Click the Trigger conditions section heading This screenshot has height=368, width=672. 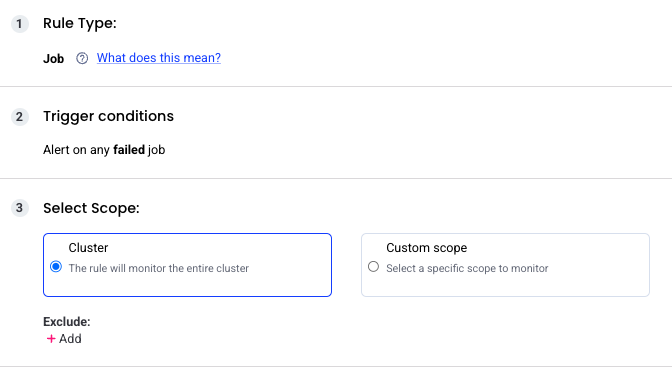coord(108,116)
